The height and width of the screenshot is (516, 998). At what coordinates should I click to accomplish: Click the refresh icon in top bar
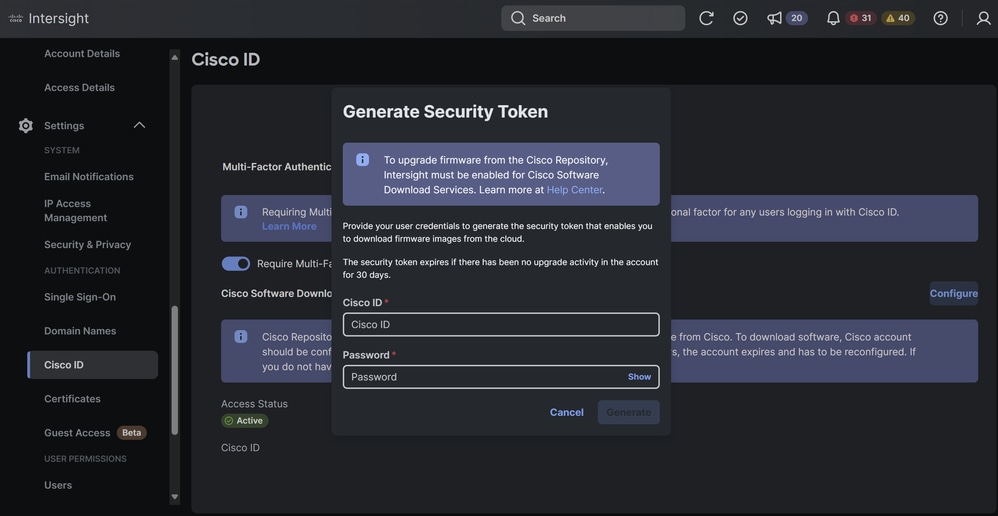(x=706, y=18)
